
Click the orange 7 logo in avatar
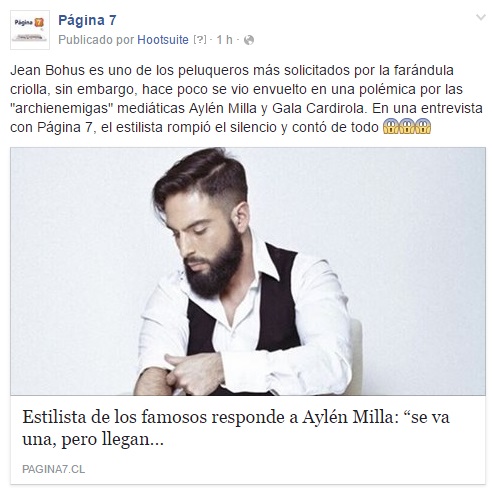click(x=39, y=23)
